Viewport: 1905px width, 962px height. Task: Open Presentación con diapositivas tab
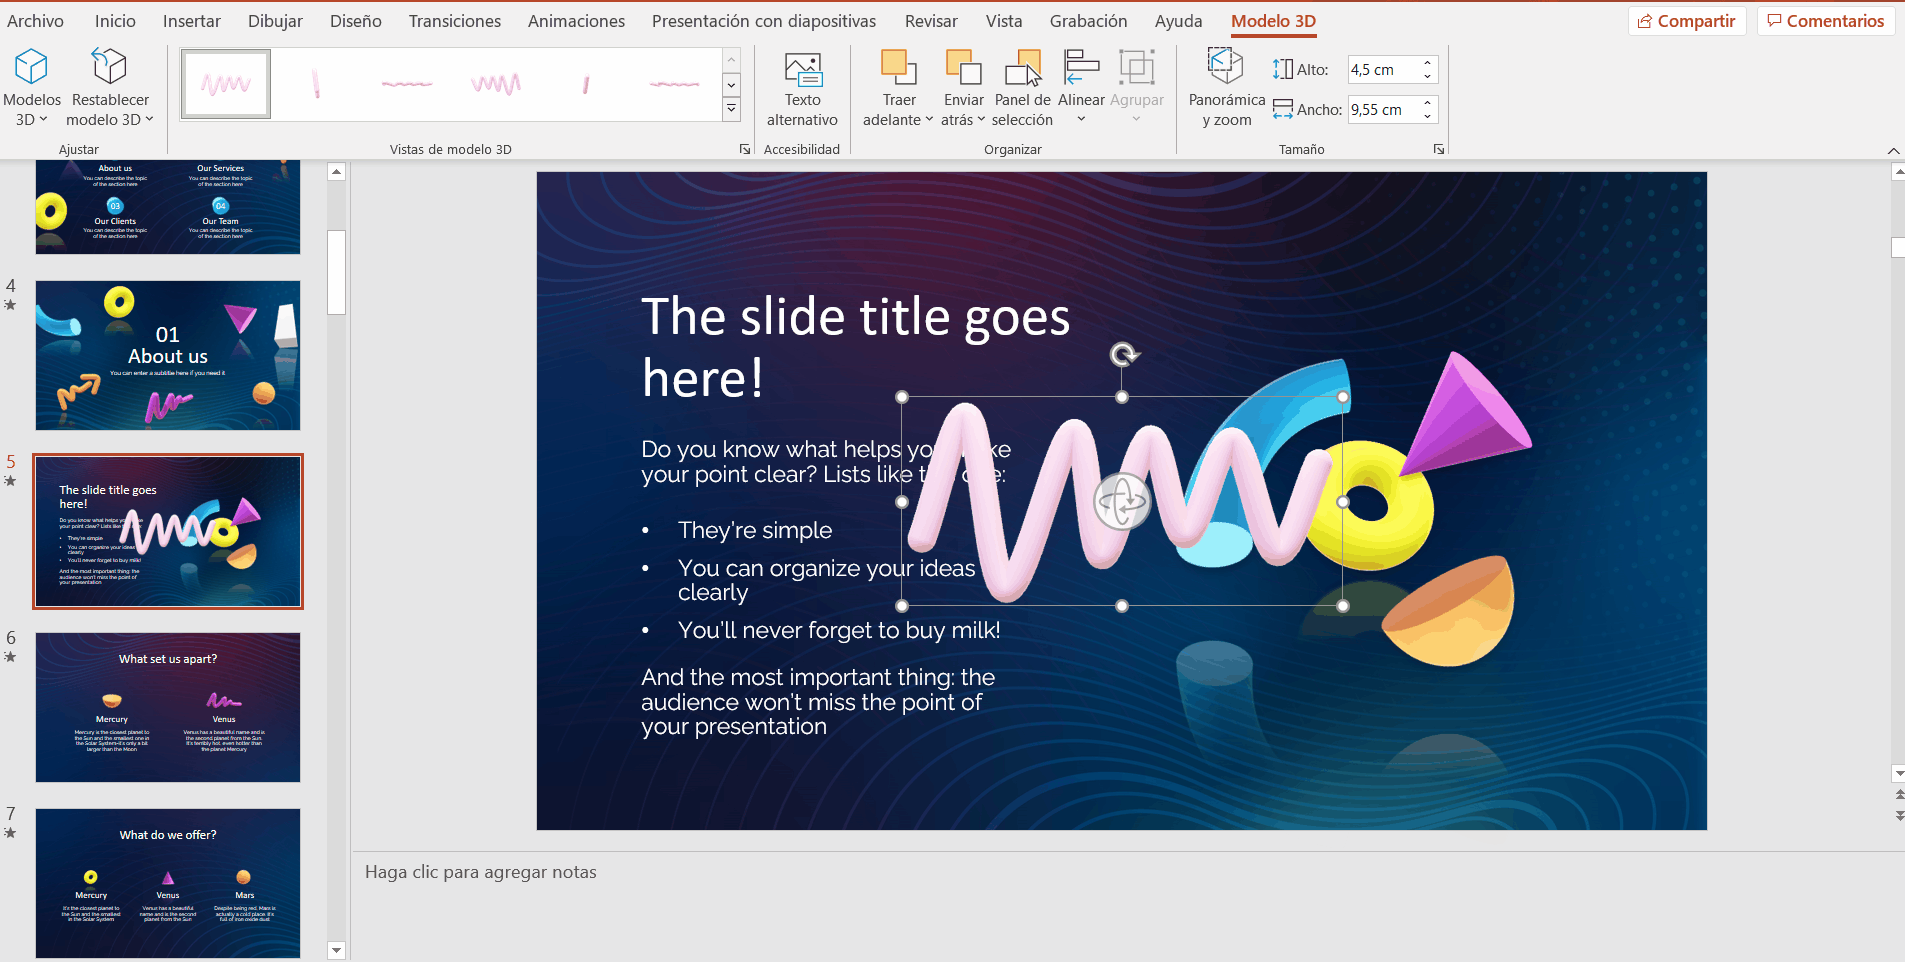click(764, 21)
